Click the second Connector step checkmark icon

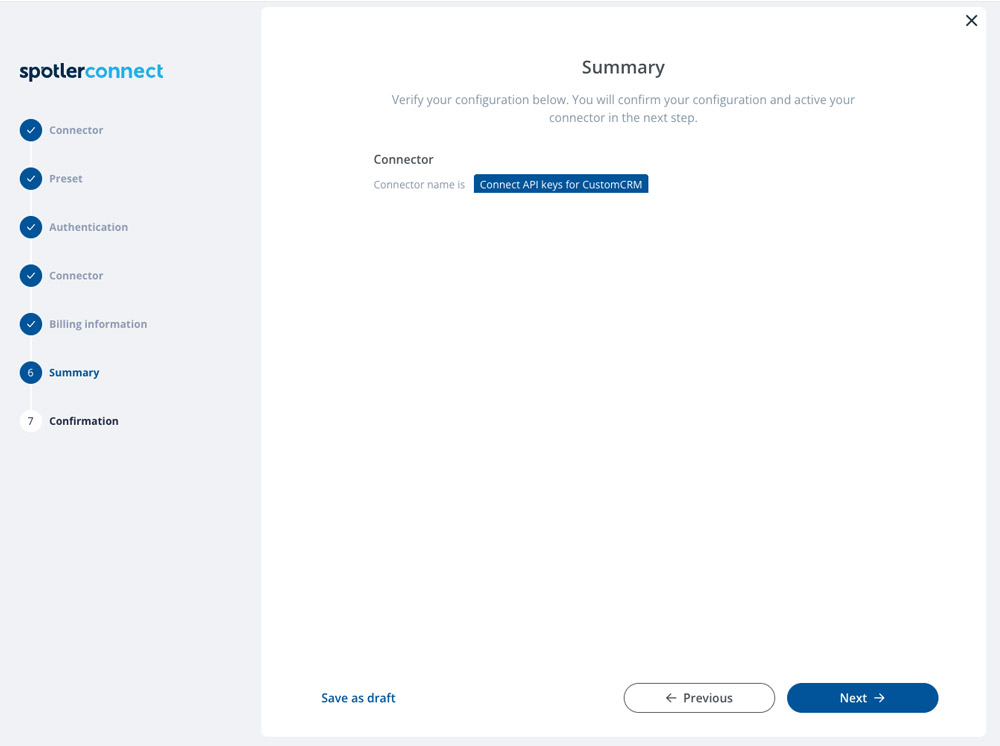point(31,275)
